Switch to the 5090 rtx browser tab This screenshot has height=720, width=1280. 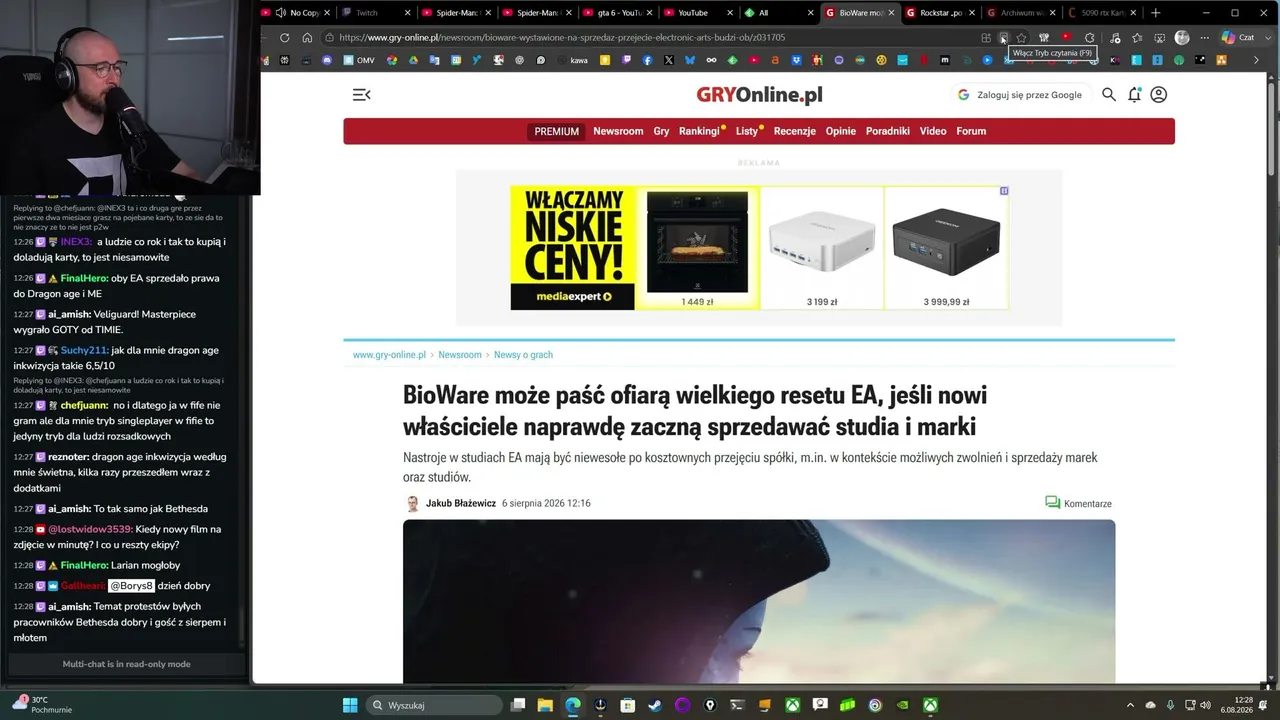coord(1102,13)
